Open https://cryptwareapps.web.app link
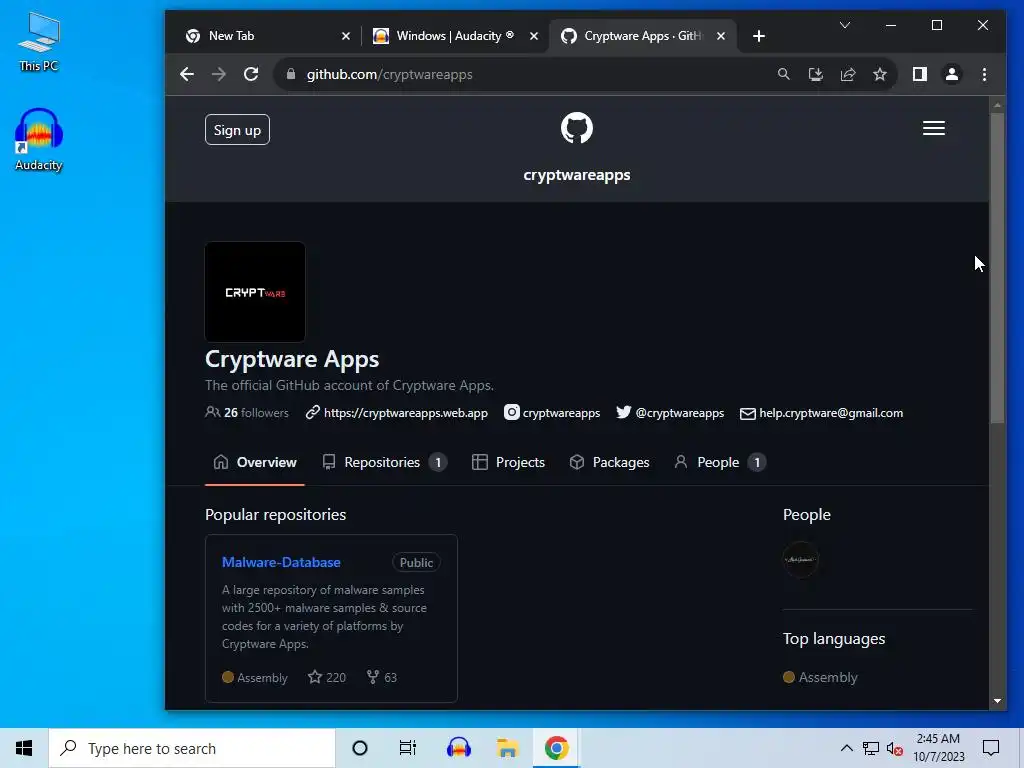1024x768 pixels. click(x=397, y=413)
